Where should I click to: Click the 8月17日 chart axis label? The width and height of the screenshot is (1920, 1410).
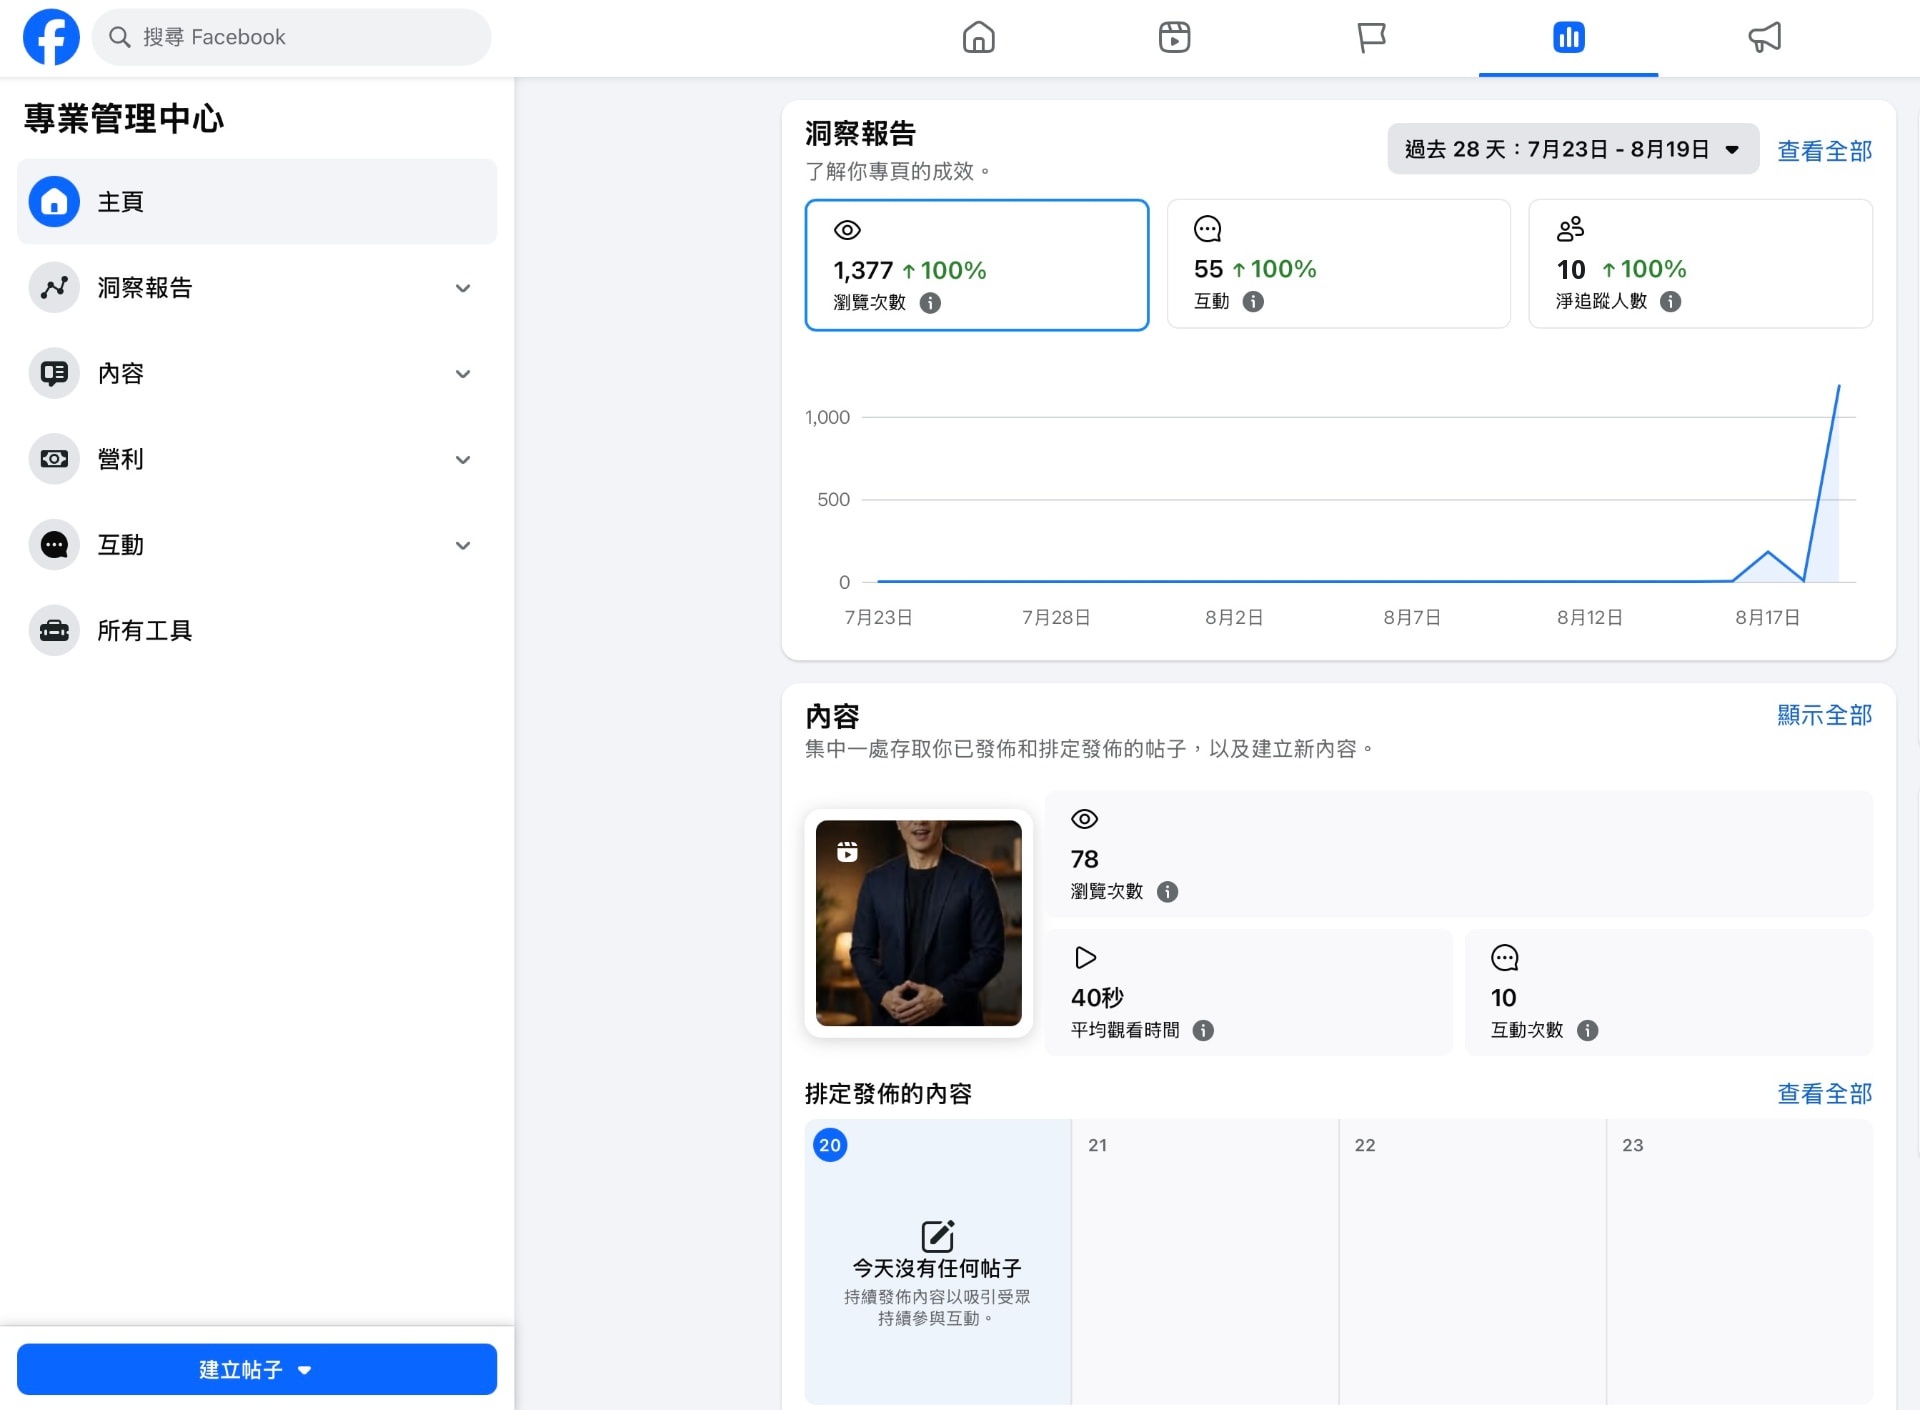pyautogui.click(x=1767, y=618)
